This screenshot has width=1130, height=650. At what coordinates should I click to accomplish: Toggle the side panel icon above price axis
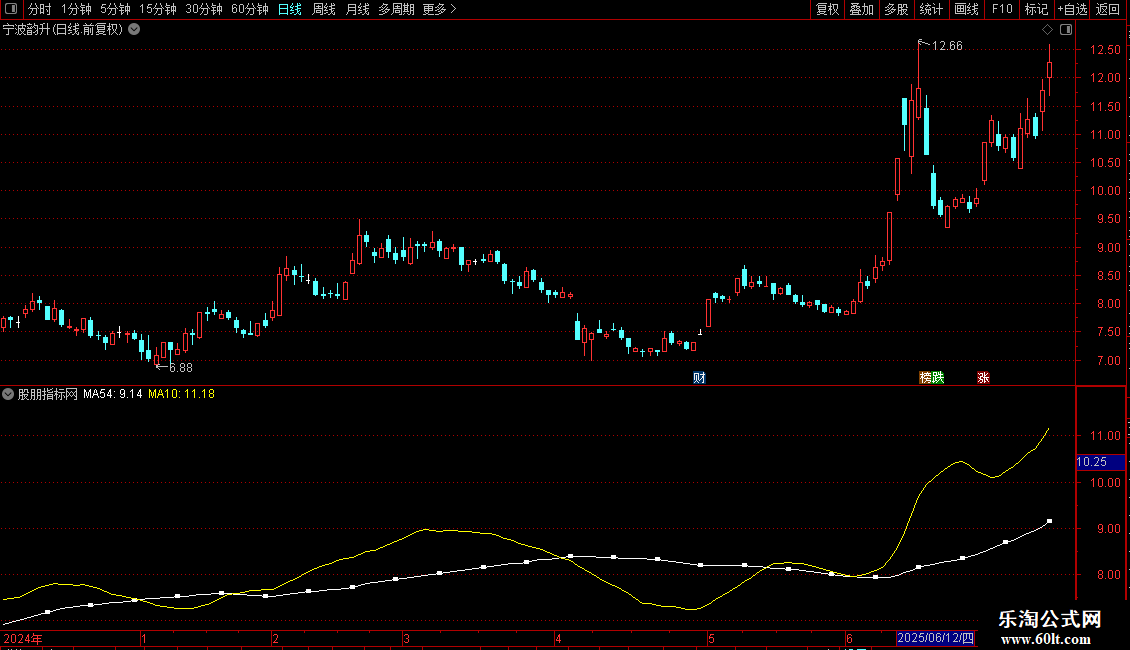point(1066,30)
